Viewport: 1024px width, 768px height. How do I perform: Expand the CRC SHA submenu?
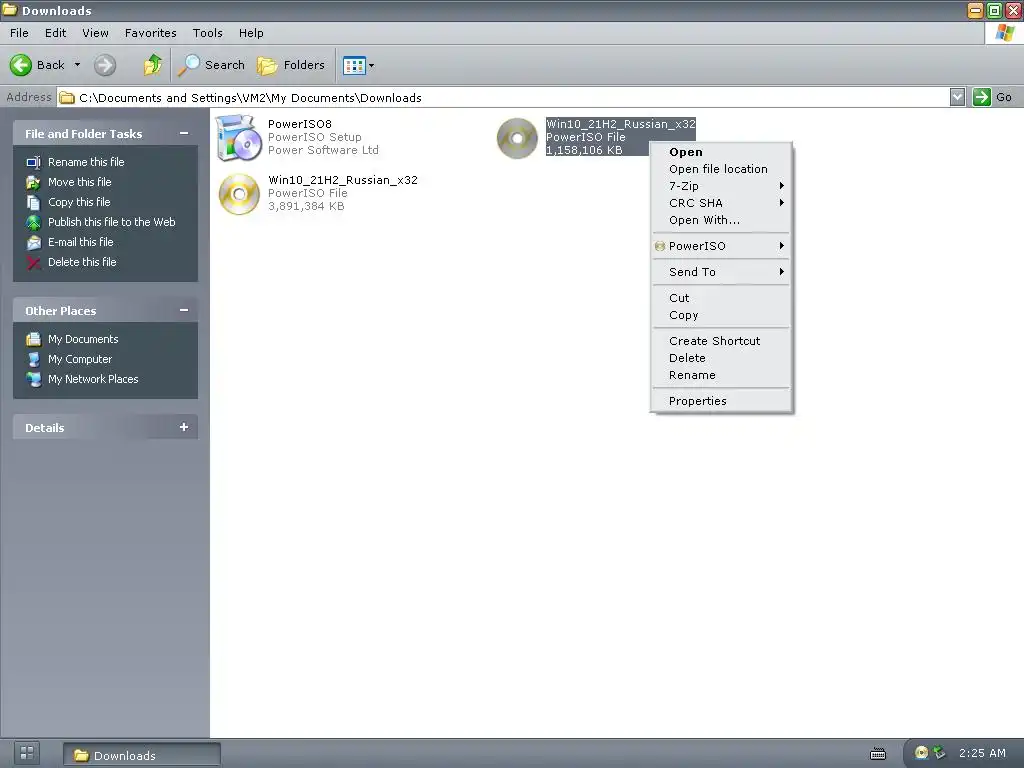click(721, 202)
